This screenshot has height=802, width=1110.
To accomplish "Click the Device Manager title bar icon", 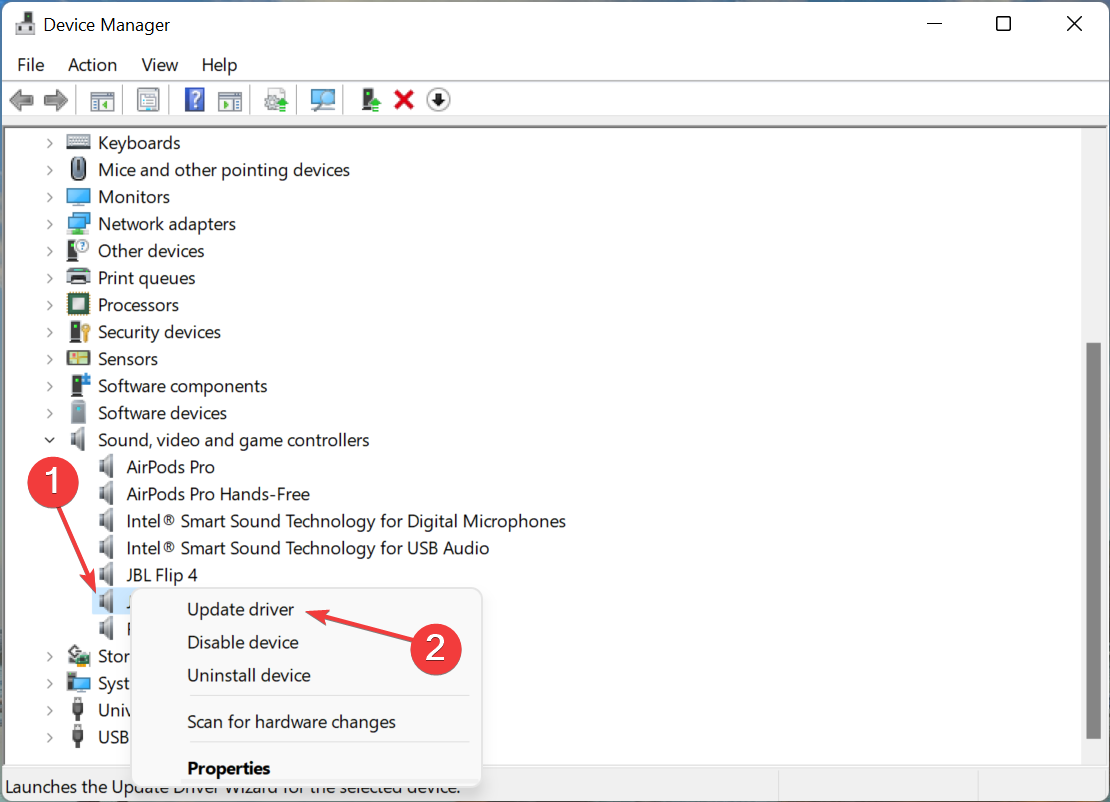I will click(25, 24).
